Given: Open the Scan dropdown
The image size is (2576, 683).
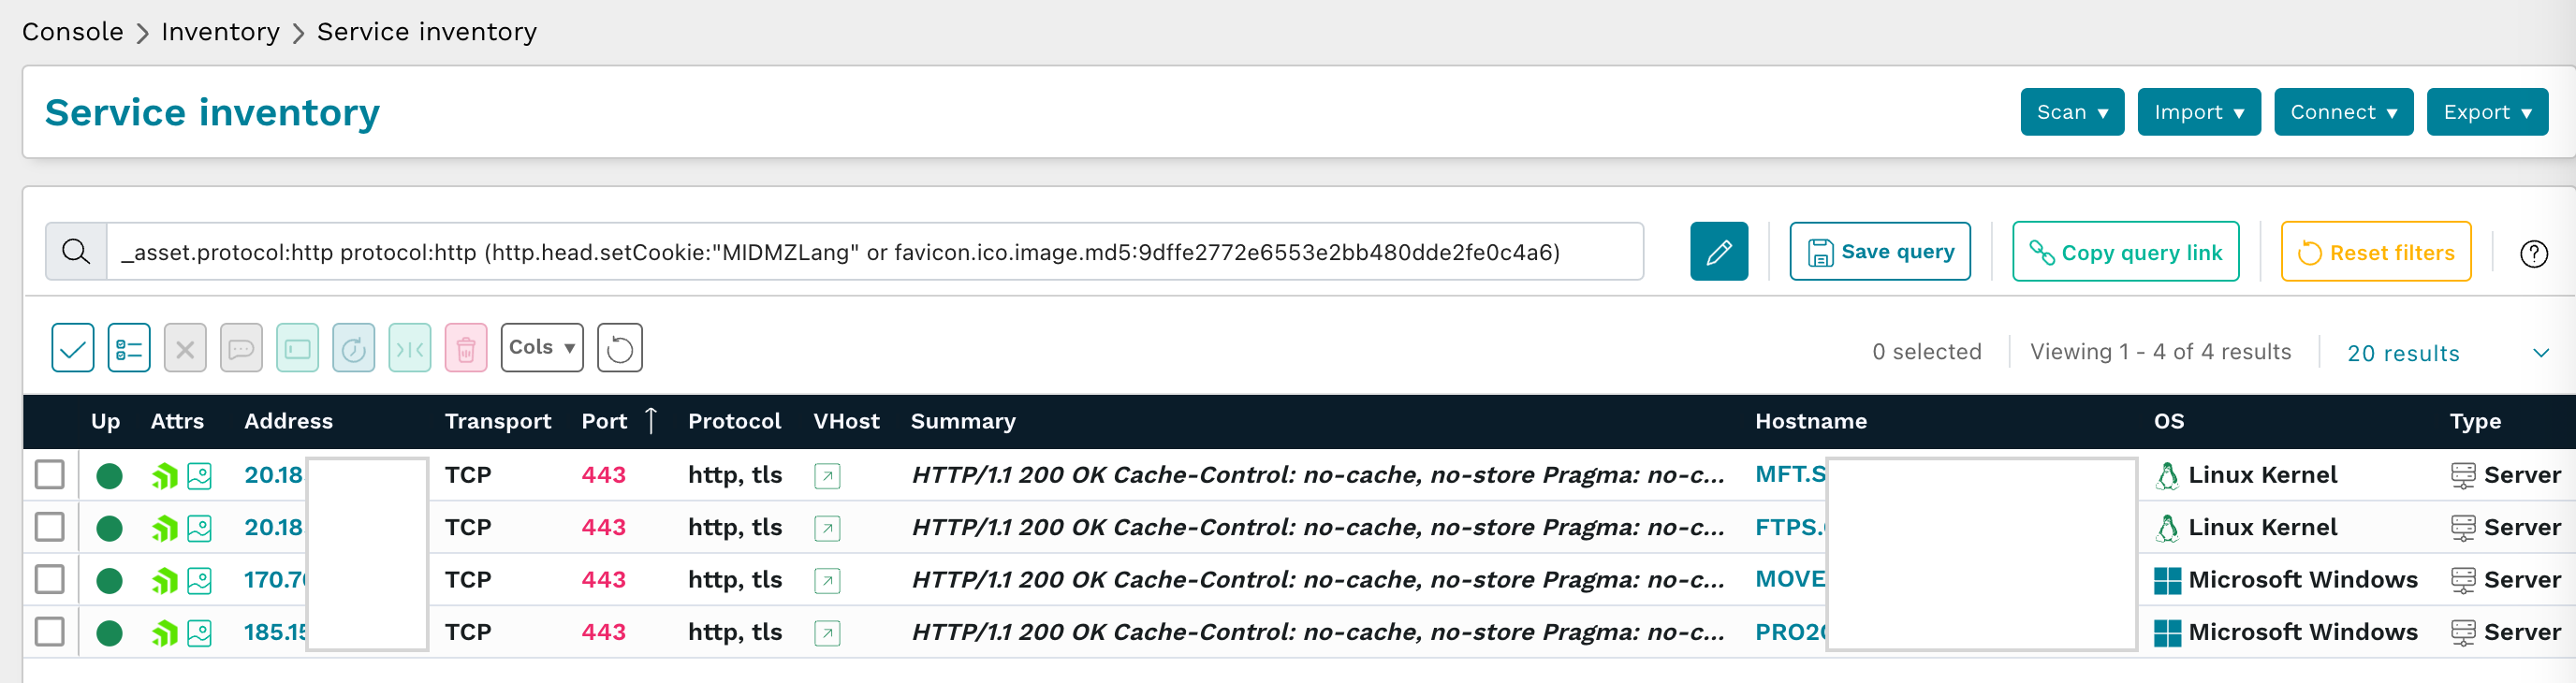Looking at the screenshot, I should click(x=2071, y=112).
